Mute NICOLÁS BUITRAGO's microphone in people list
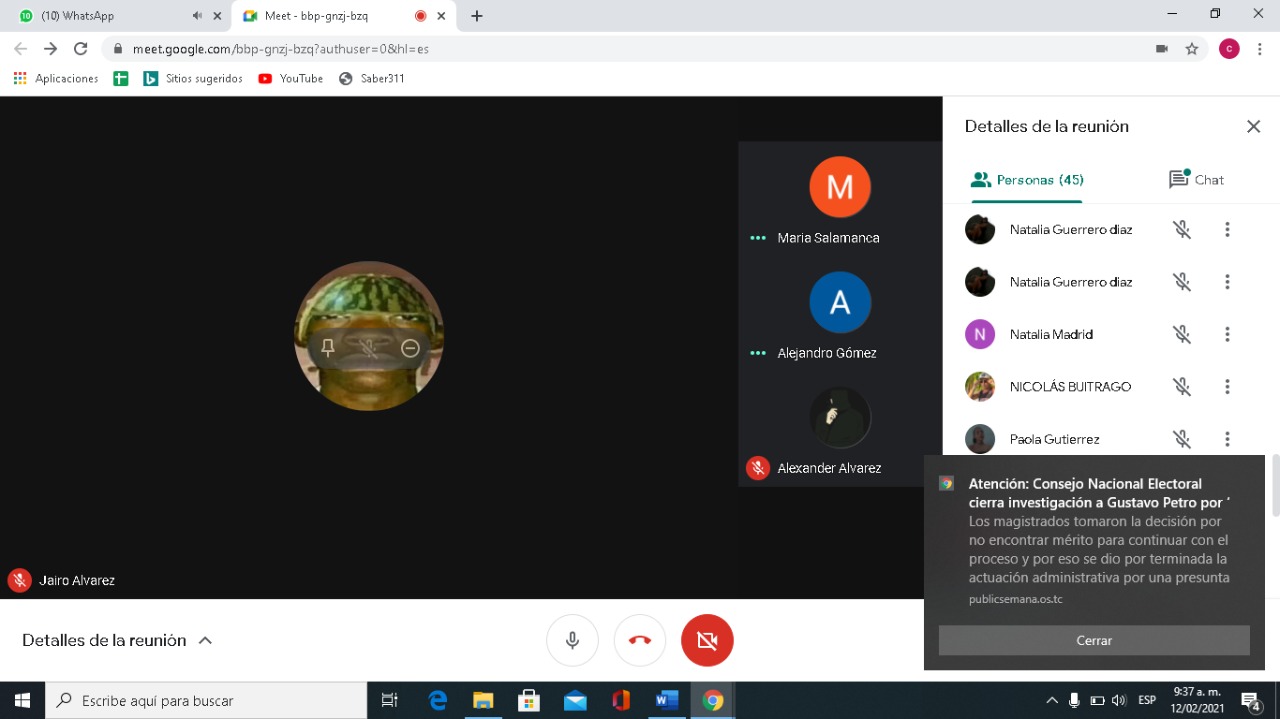This screenshot has height=719, width=1280. point(1182,387)
